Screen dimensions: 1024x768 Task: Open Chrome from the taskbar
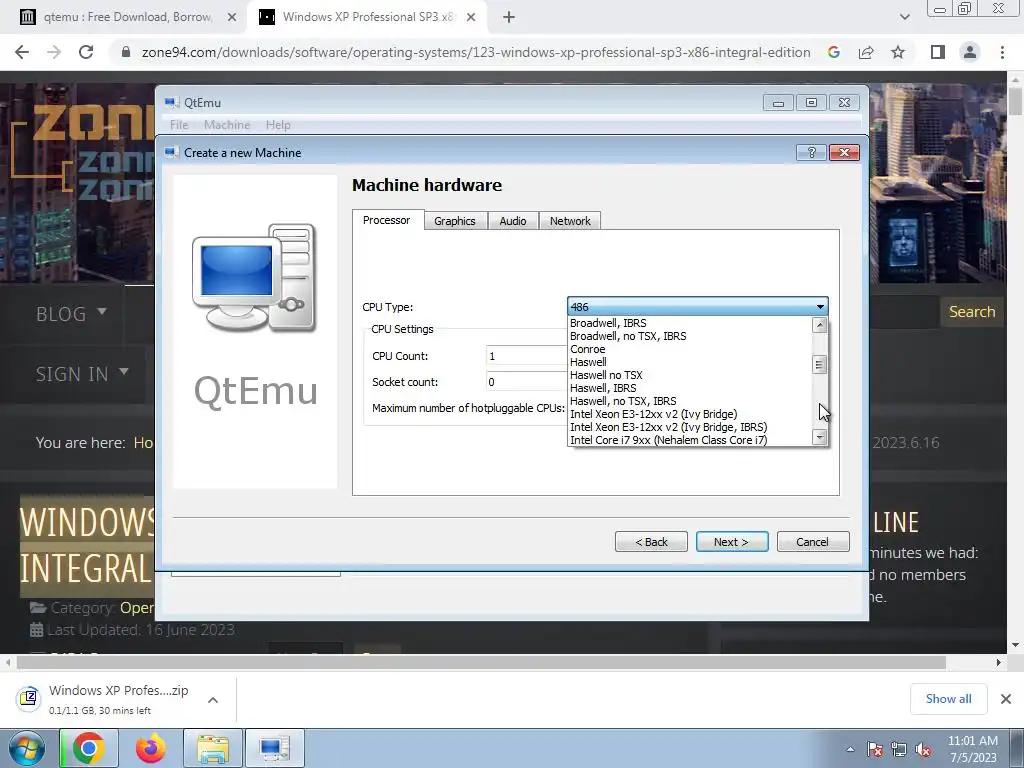pos(88,748)
